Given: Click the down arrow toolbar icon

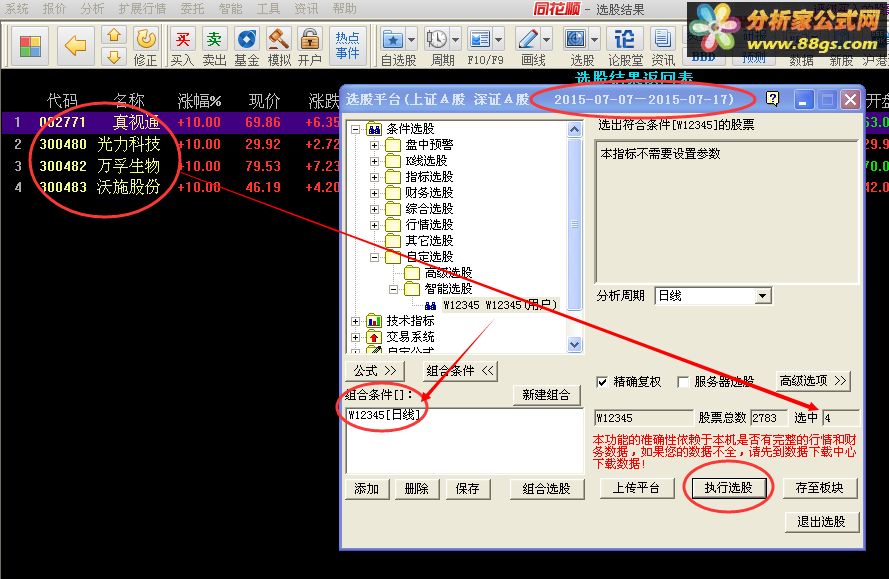Looking at the screenshot, I should [x=114, y=57].
